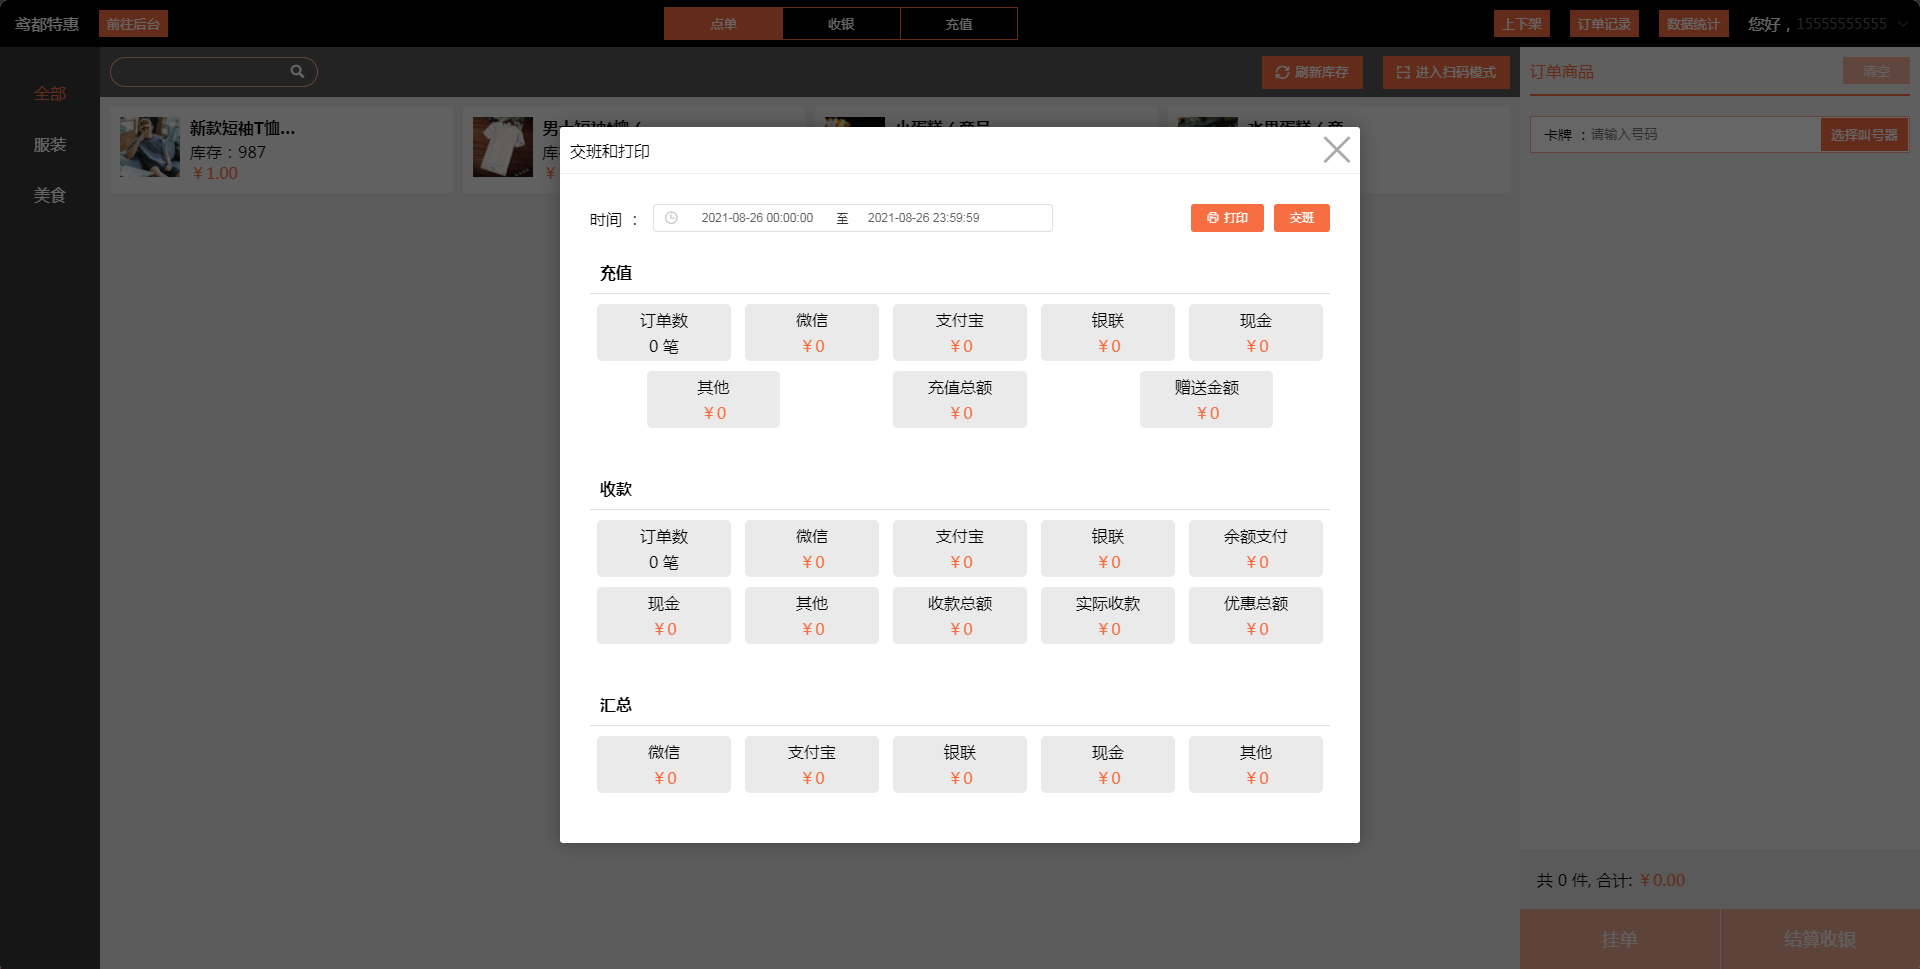This screenshot has width=1920, height=969.
Task: Click 余额支付 tile
Action: click(1256, 549)
